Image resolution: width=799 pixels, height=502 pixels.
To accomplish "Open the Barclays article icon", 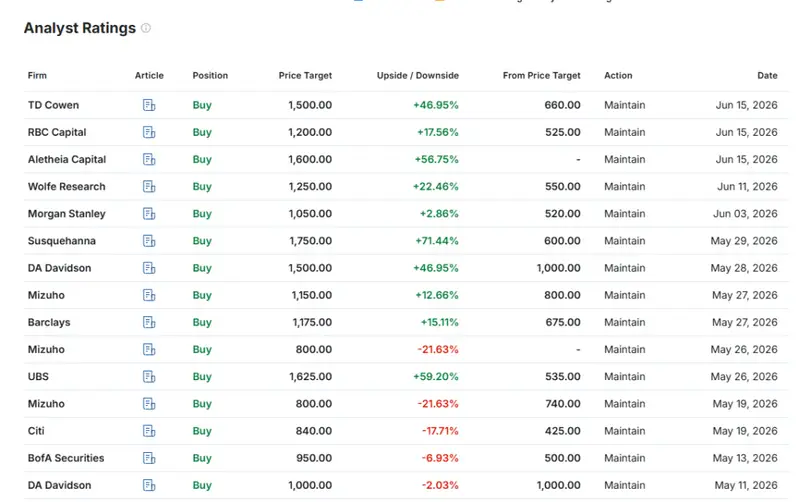I will click(x=149, y=322).
